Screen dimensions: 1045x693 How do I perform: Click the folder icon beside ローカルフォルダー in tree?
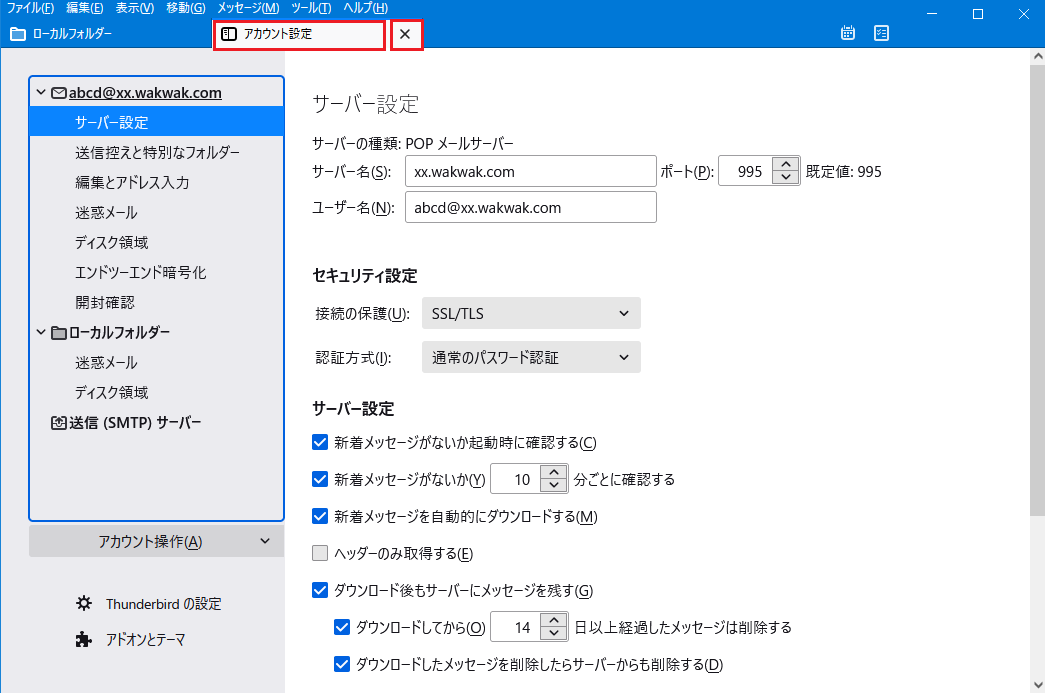pyautogui.click(x=59, y=333)
